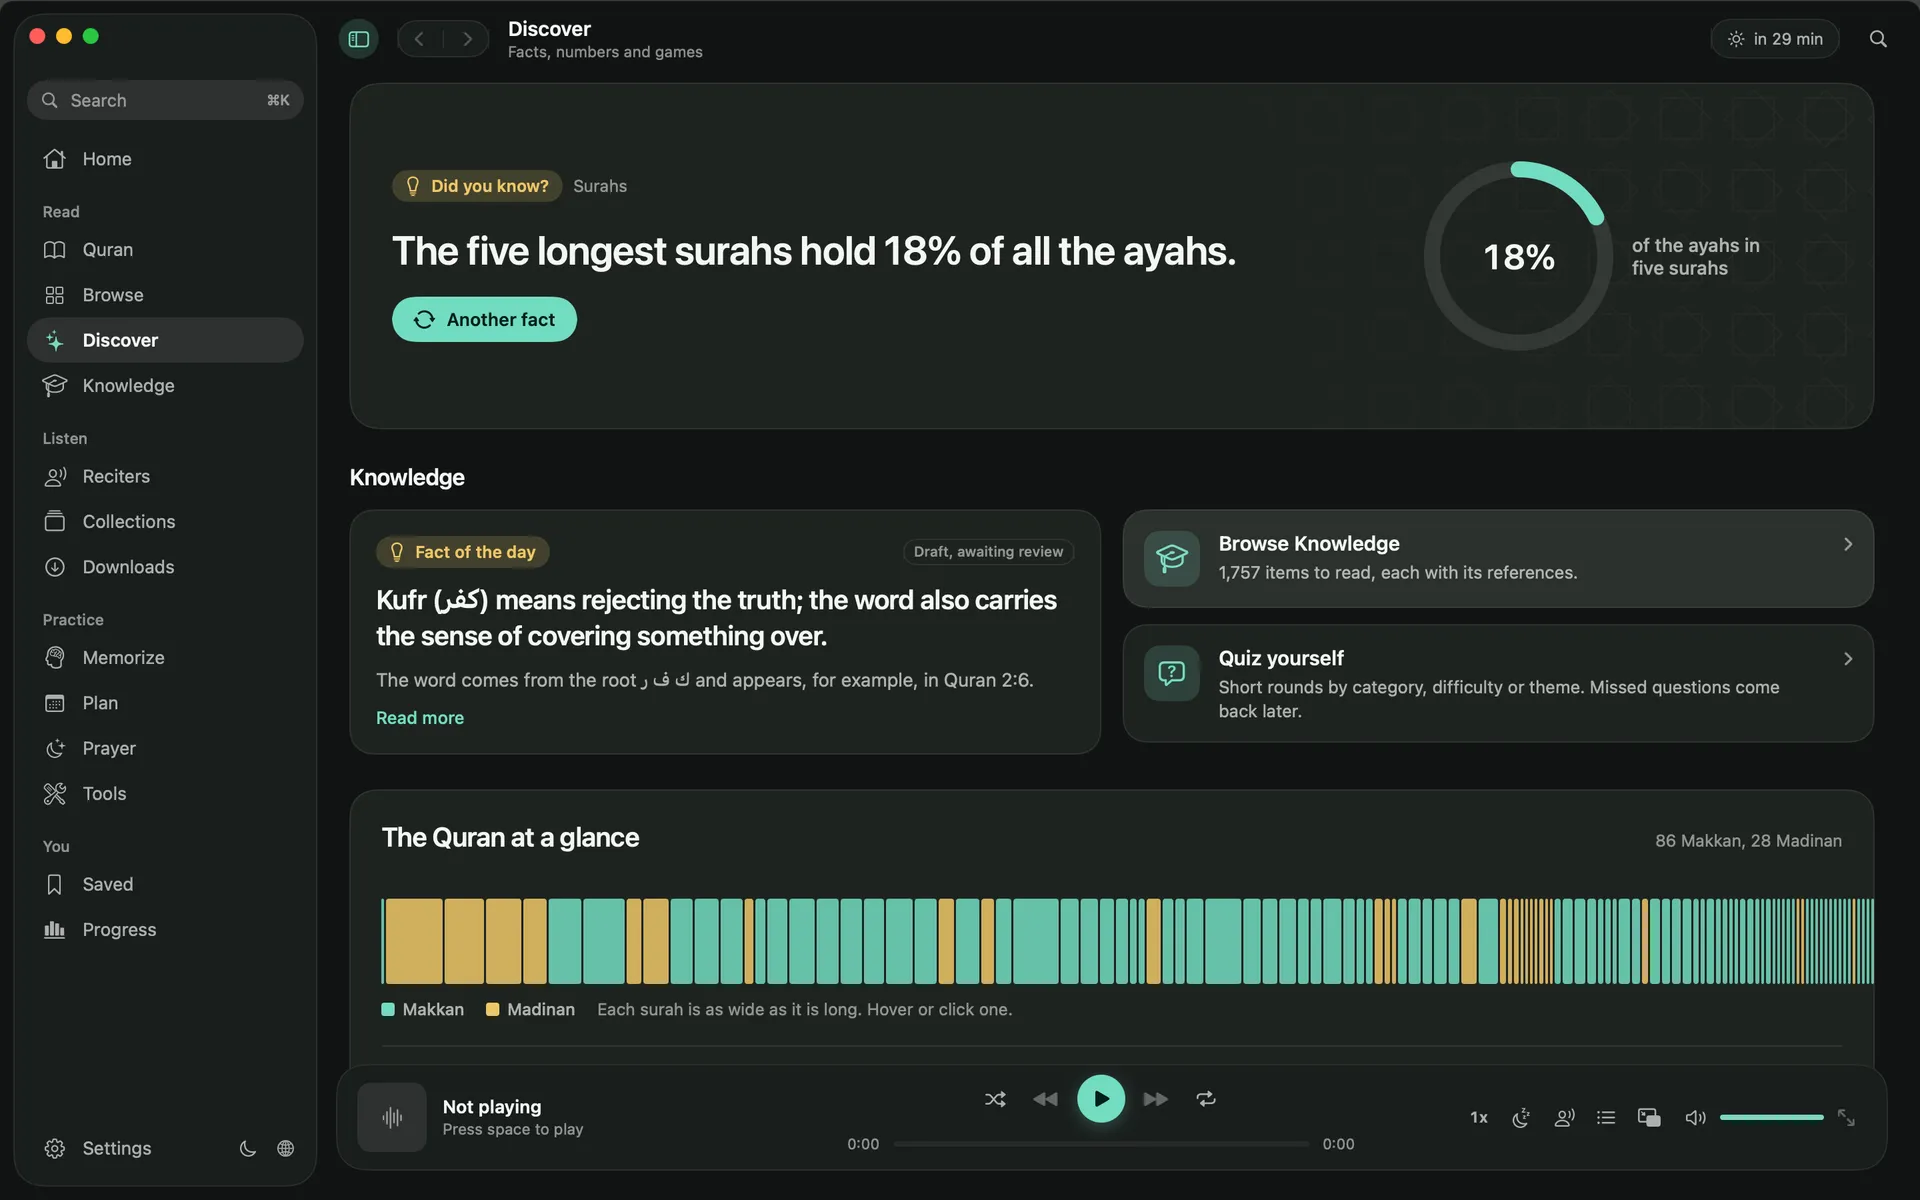Click the Read more link
Image resolution: width=1920 pixels, height=1200 pixels.
coord(420,718)
